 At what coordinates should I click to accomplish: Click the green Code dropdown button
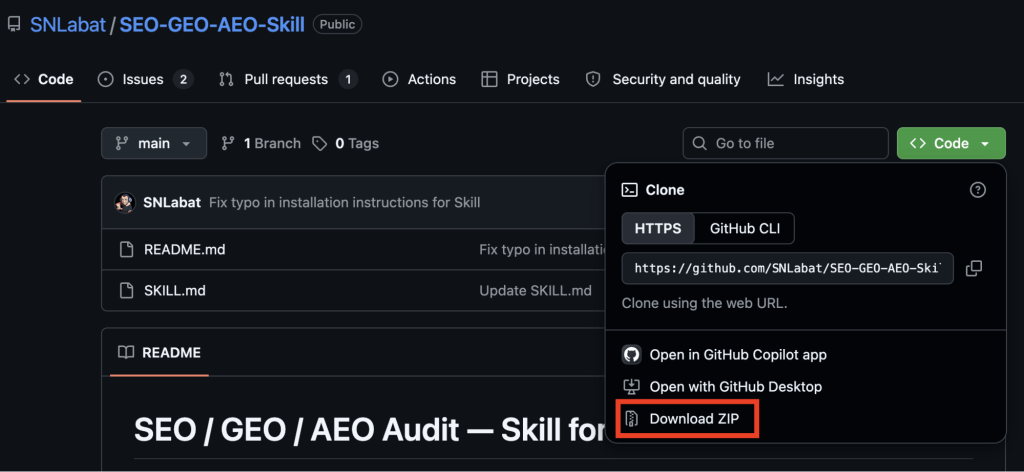pos(951,144)
